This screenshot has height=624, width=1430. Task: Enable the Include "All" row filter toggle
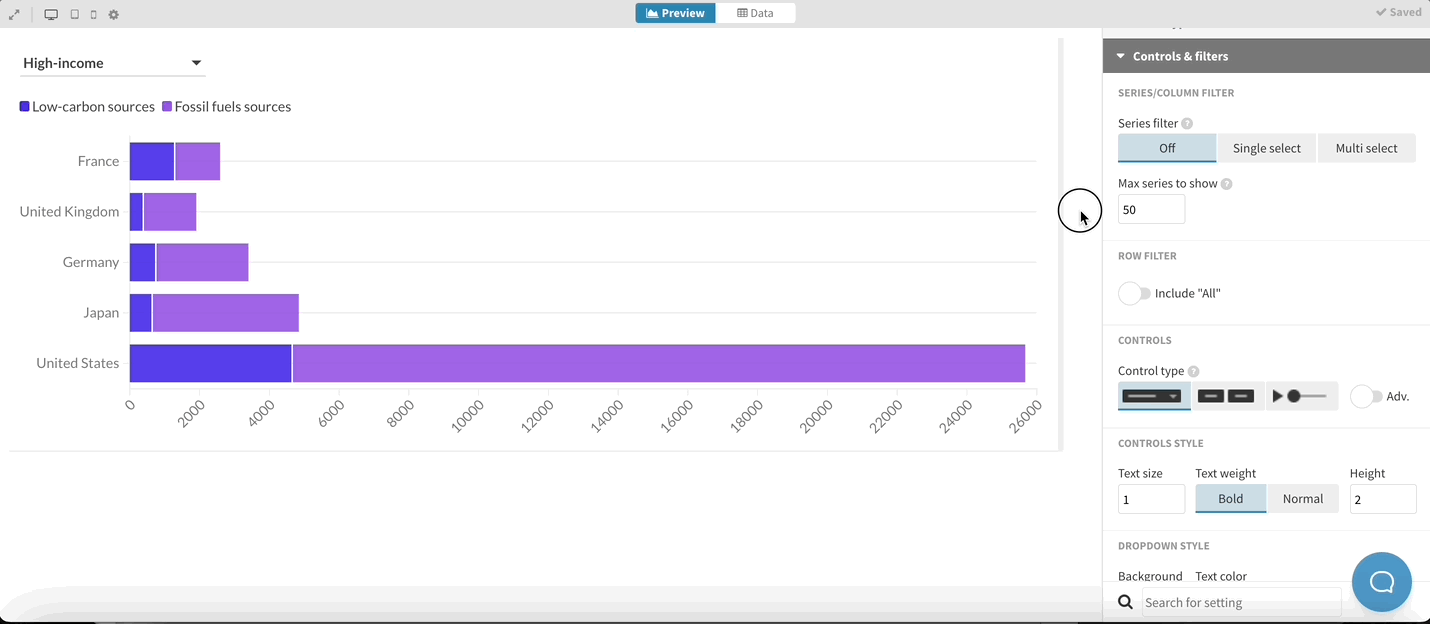pos(1134,293)
